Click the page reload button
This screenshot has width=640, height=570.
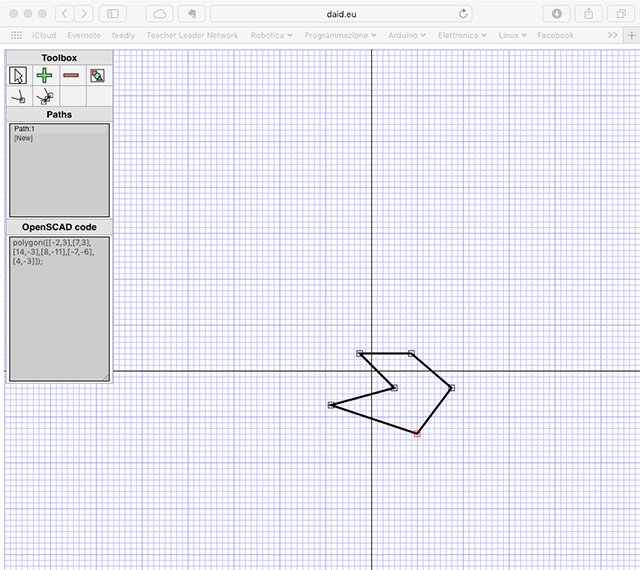[463, 14]
